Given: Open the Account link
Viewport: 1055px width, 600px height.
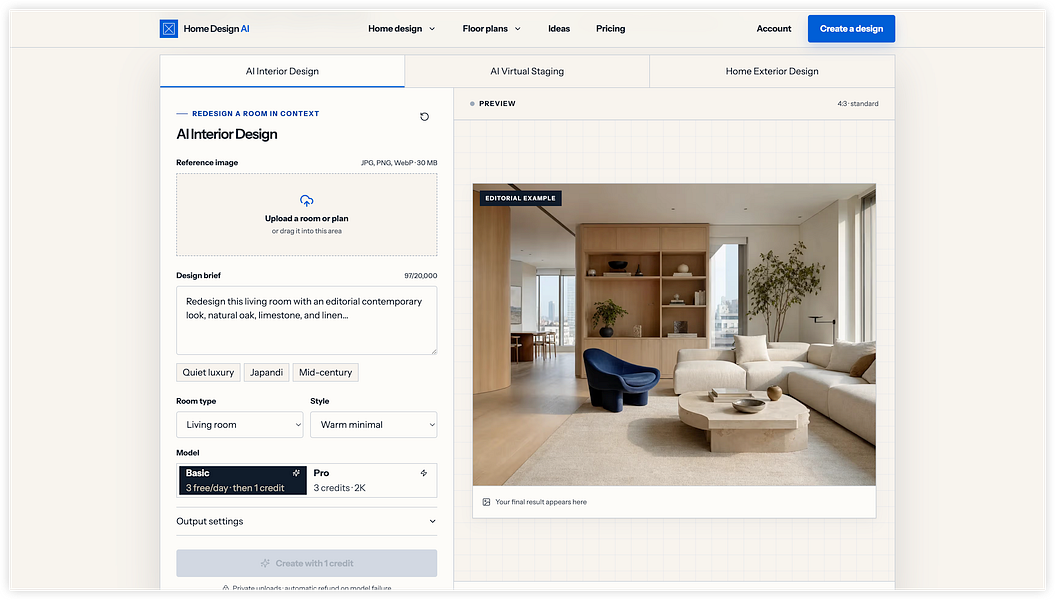Looking at the screenshot, I should coord(774,29).
